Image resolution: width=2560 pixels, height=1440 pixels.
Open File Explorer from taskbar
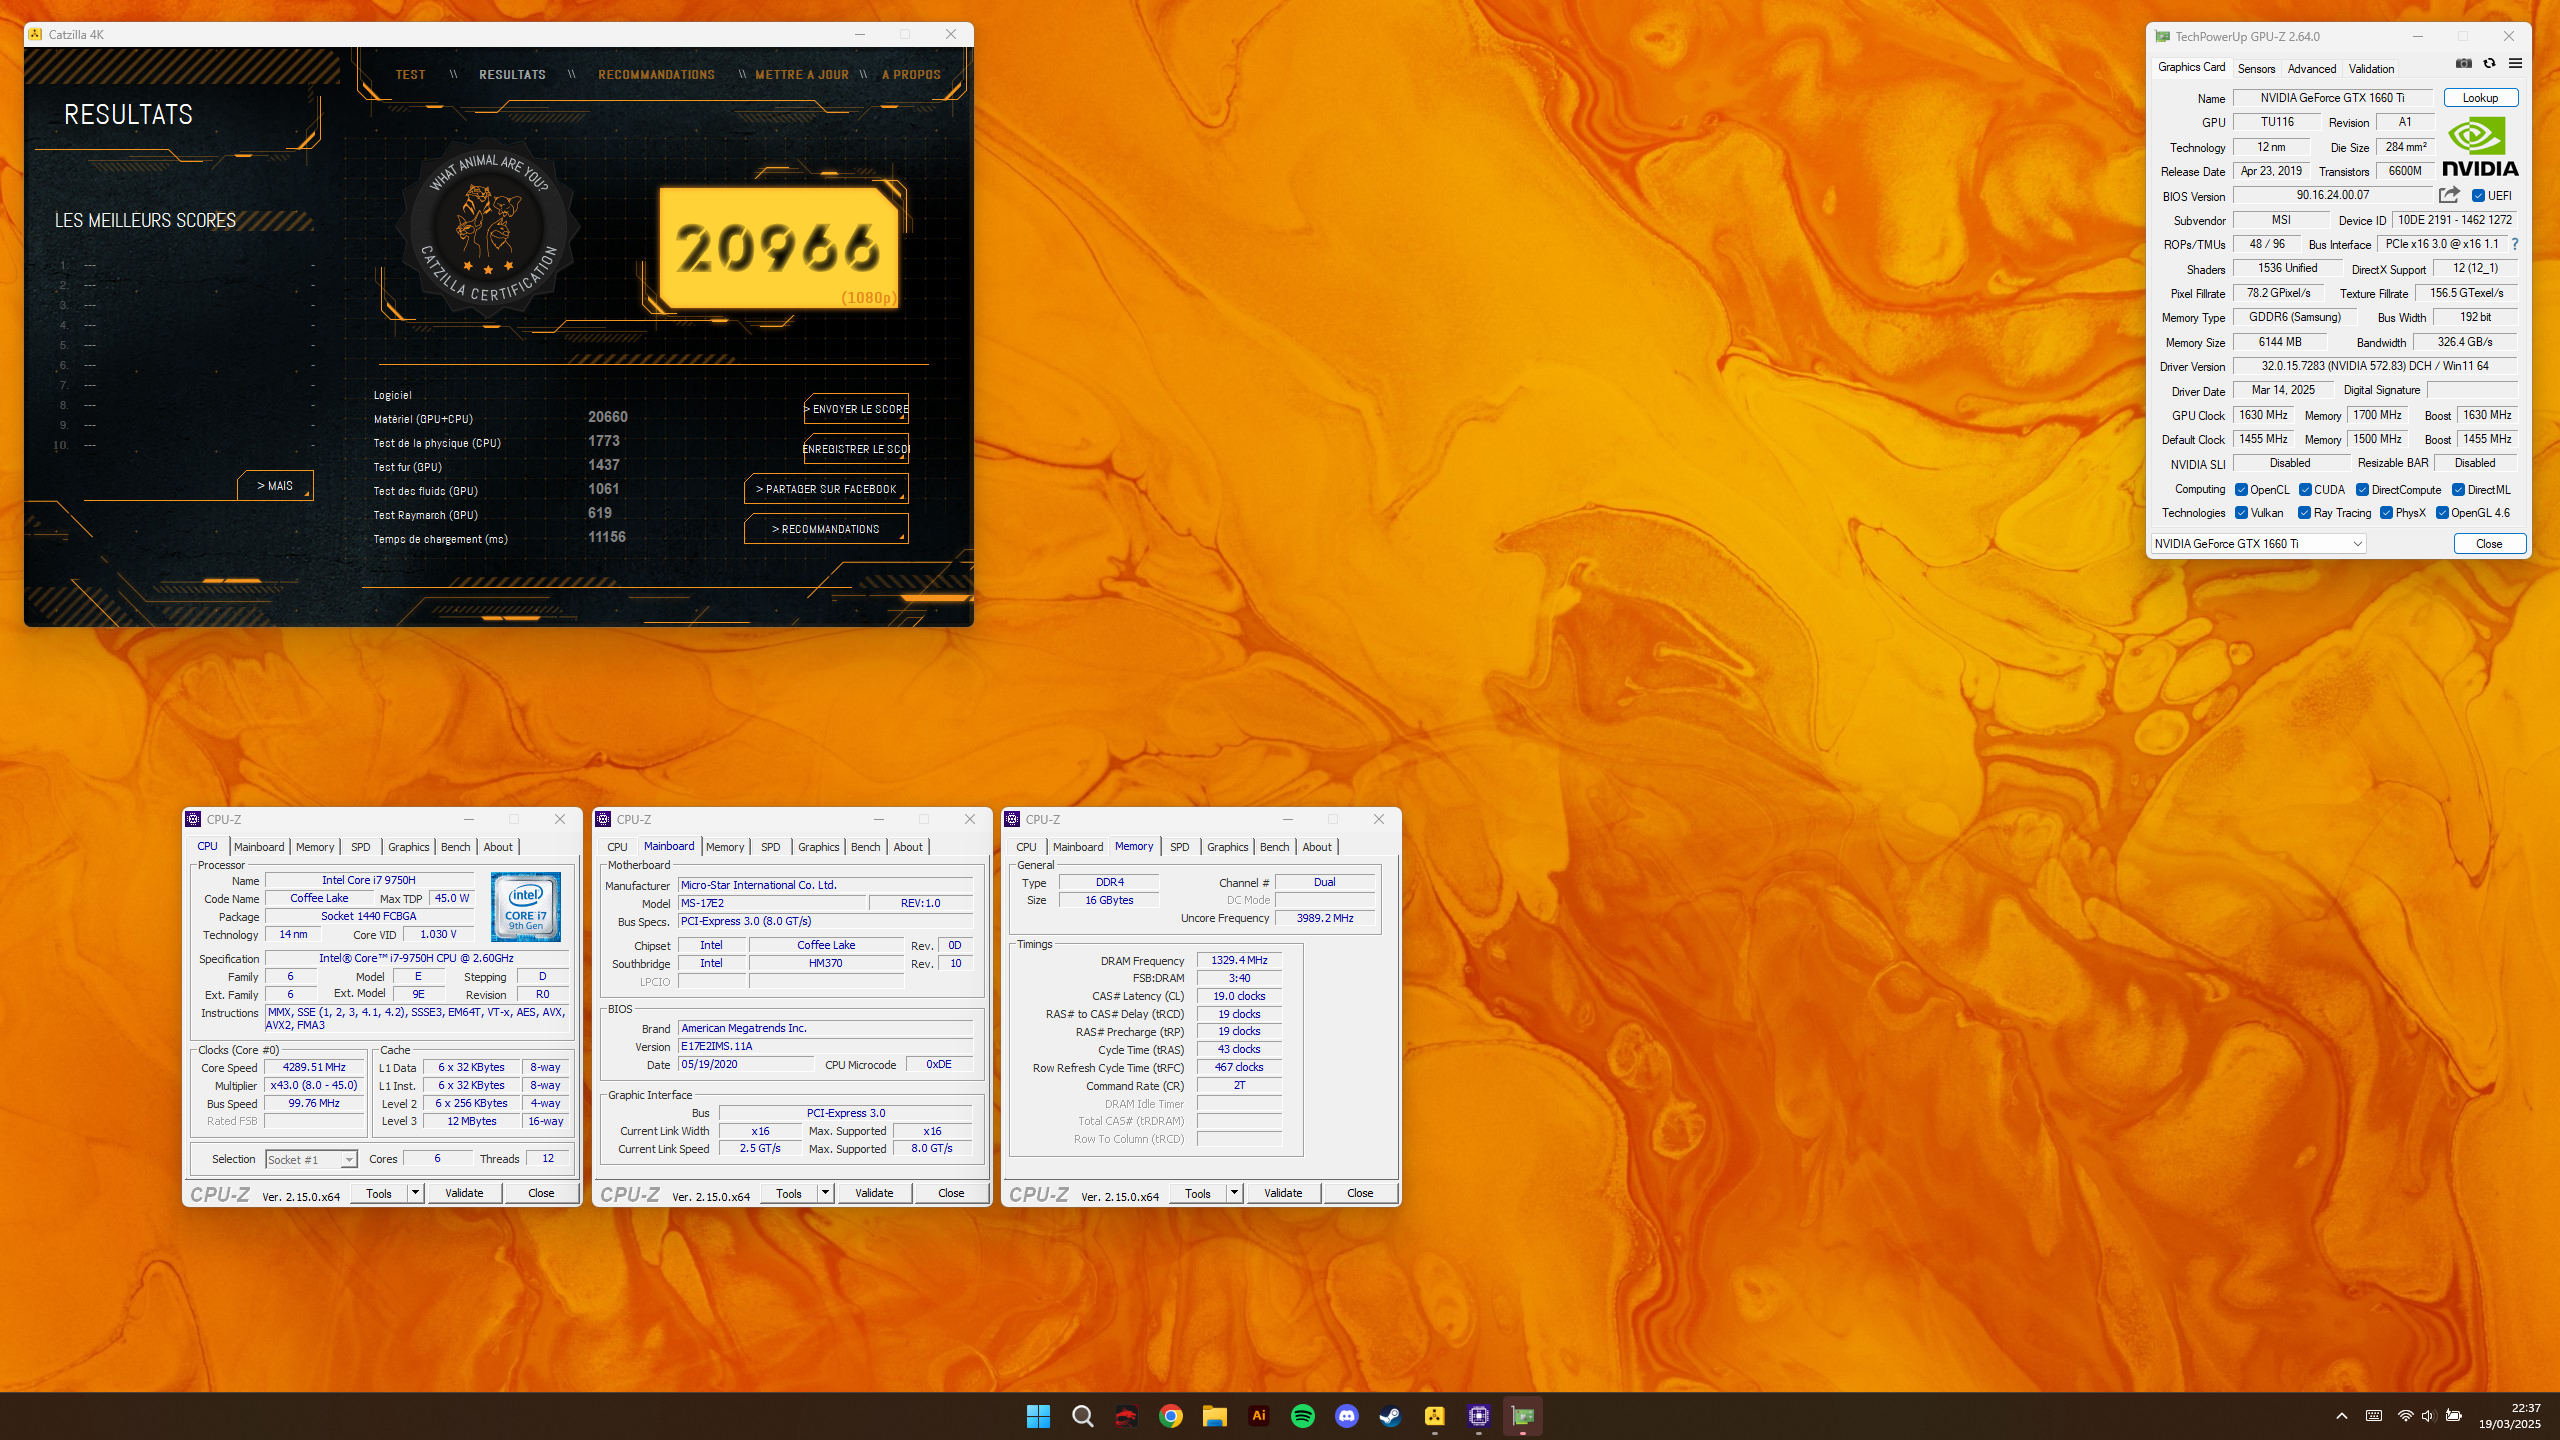click(1214, 1416)
